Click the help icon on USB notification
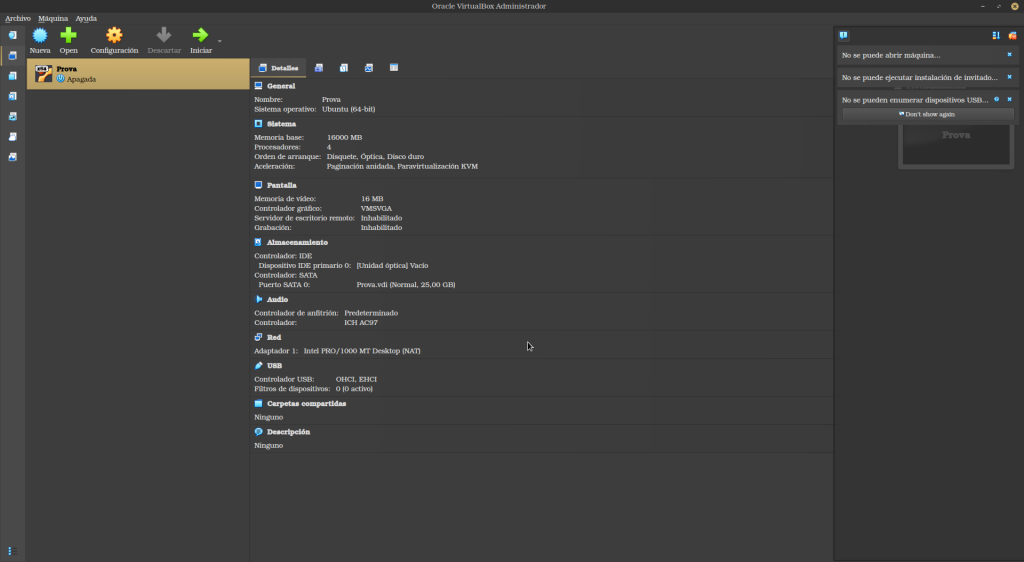 point(996,100)
